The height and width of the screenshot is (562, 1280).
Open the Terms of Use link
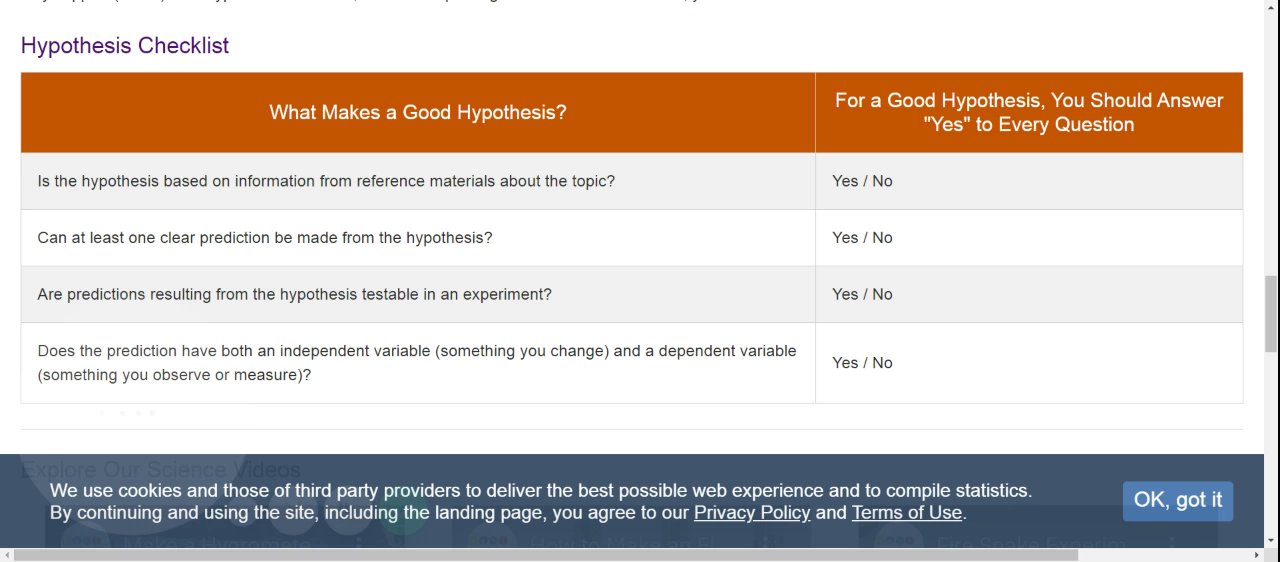pos(906,513)
